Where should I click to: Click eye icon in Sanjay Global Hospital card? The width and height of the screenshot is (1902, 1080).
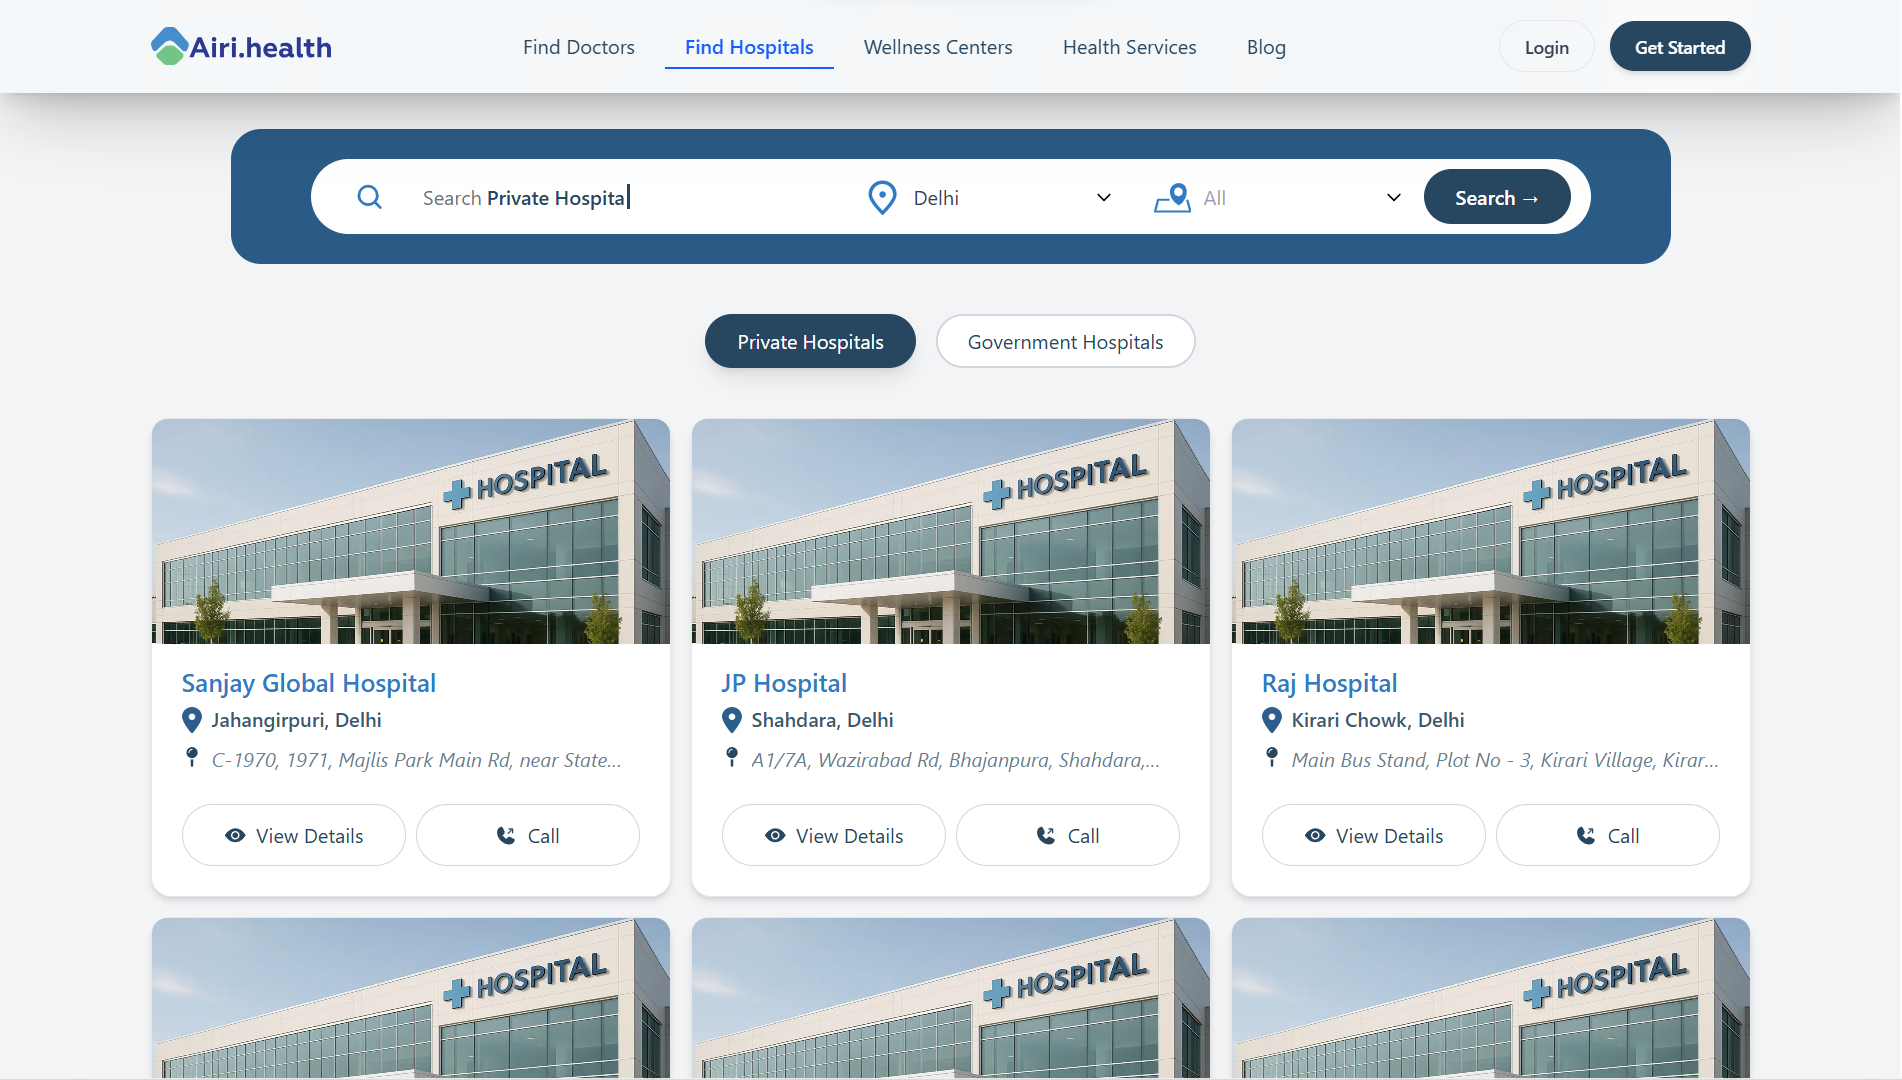tap(235, 835)
